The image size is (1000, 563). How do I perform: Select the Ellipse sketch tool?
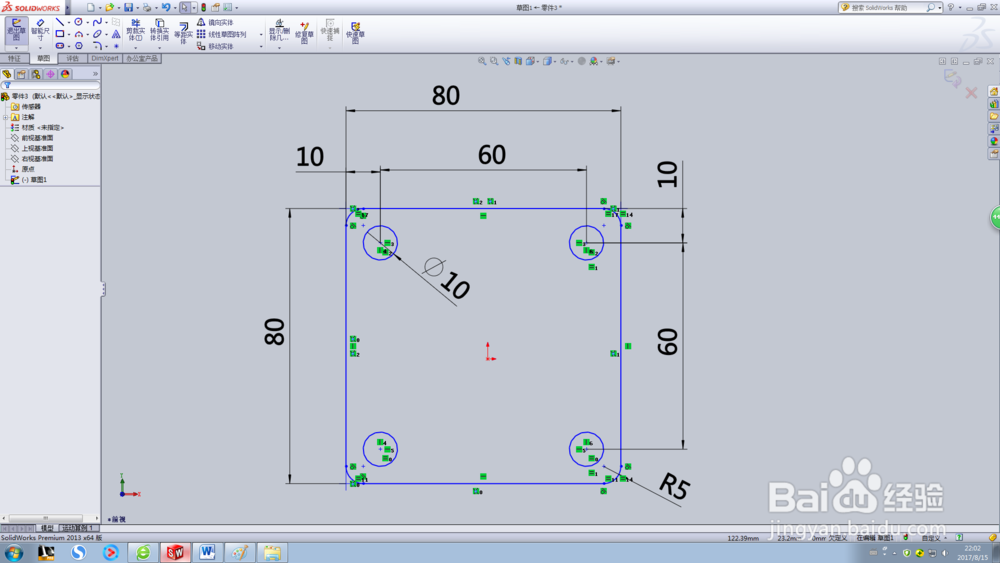[x=97, y=34]
